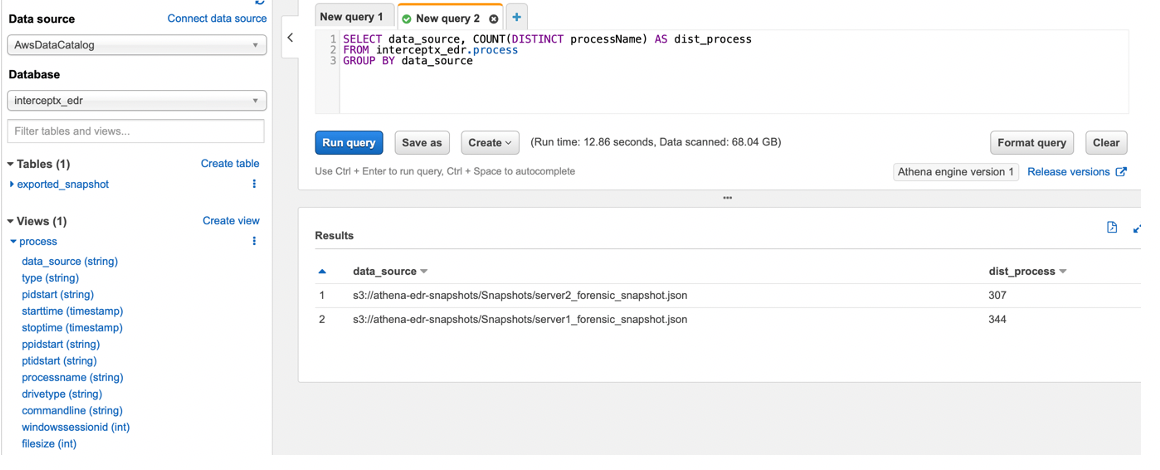Screen dimensions: 1160x470
Task: Open exported_snapshot table options menu
Action: [254, 184]
